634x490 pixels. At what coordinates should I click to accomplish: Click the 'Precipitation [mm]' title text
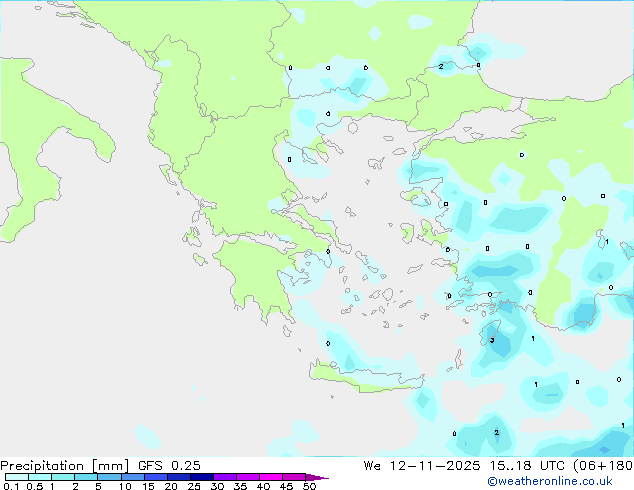tap(64, 466)
